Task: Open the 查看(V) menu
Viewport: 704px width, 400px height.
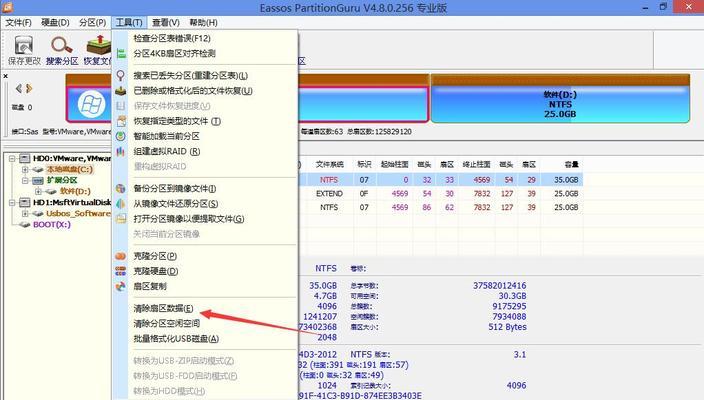Action: pyautogui.click(x=166, y=22)
